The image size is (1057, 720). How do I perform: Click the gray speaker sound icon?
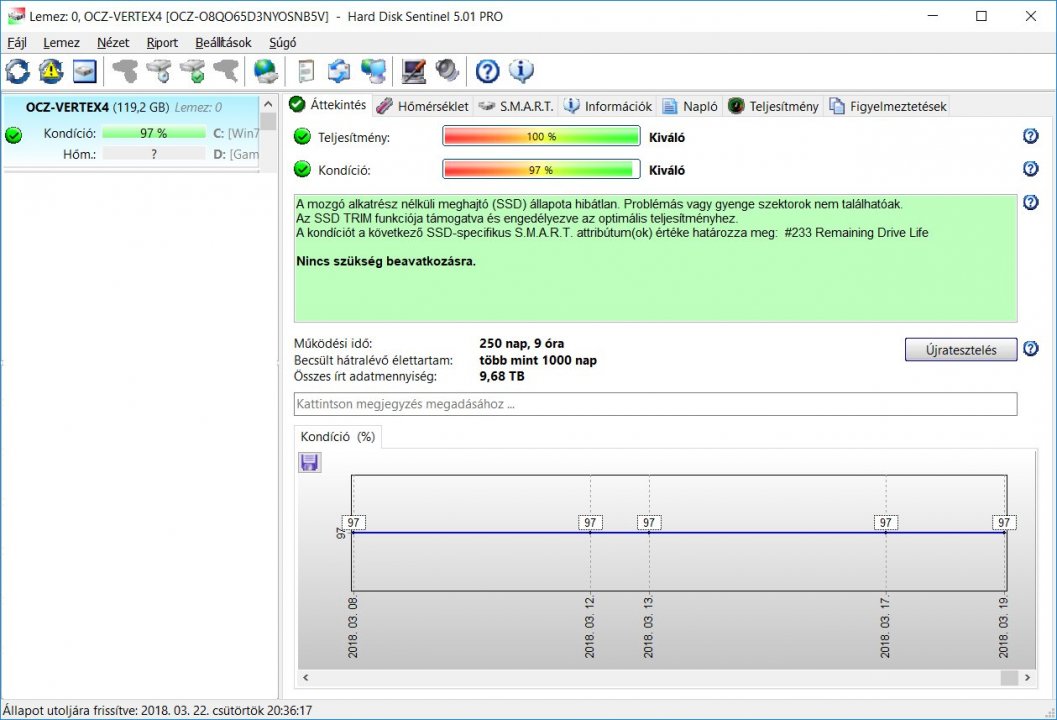447,71
